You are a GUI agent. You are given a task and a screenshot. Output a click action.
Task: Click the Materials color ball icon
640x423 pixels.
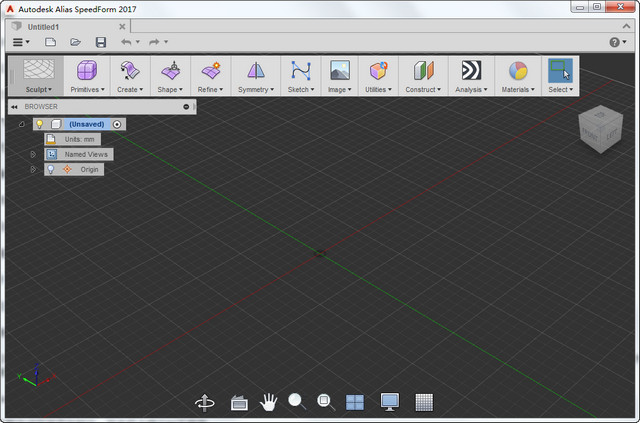518,70
